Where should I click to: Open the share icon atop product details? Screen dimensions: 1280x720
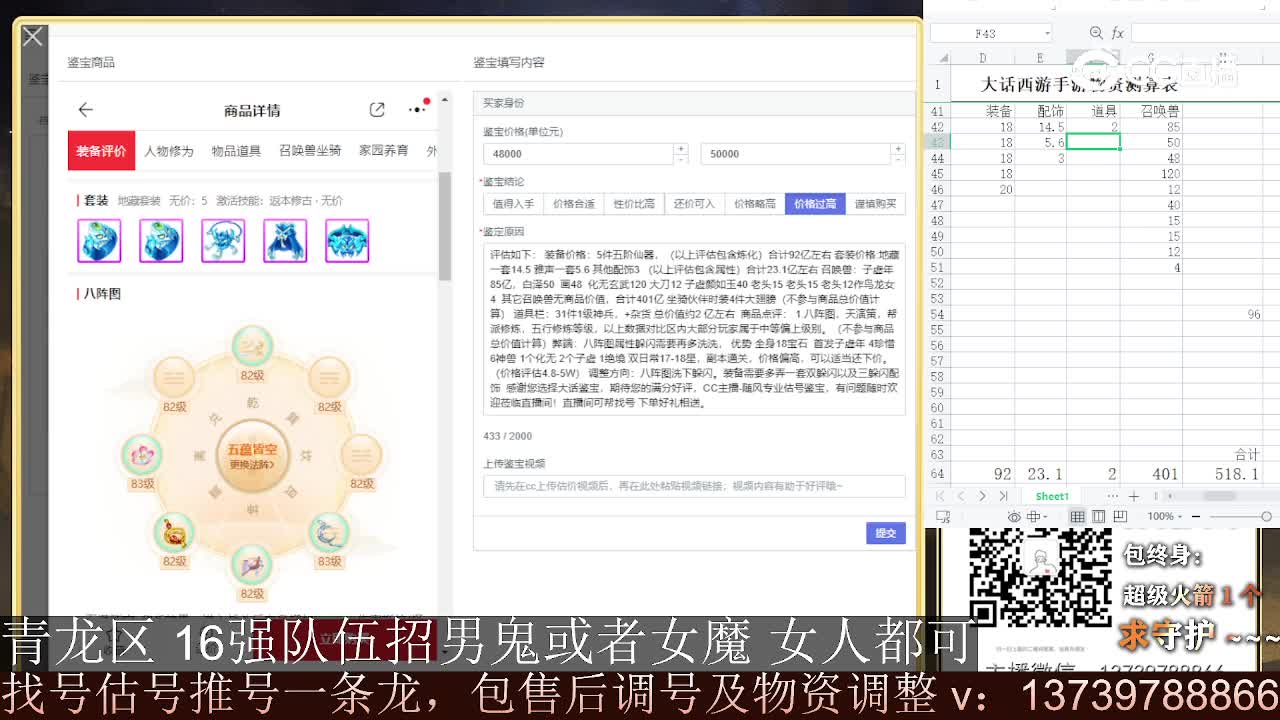coord(377,109)
